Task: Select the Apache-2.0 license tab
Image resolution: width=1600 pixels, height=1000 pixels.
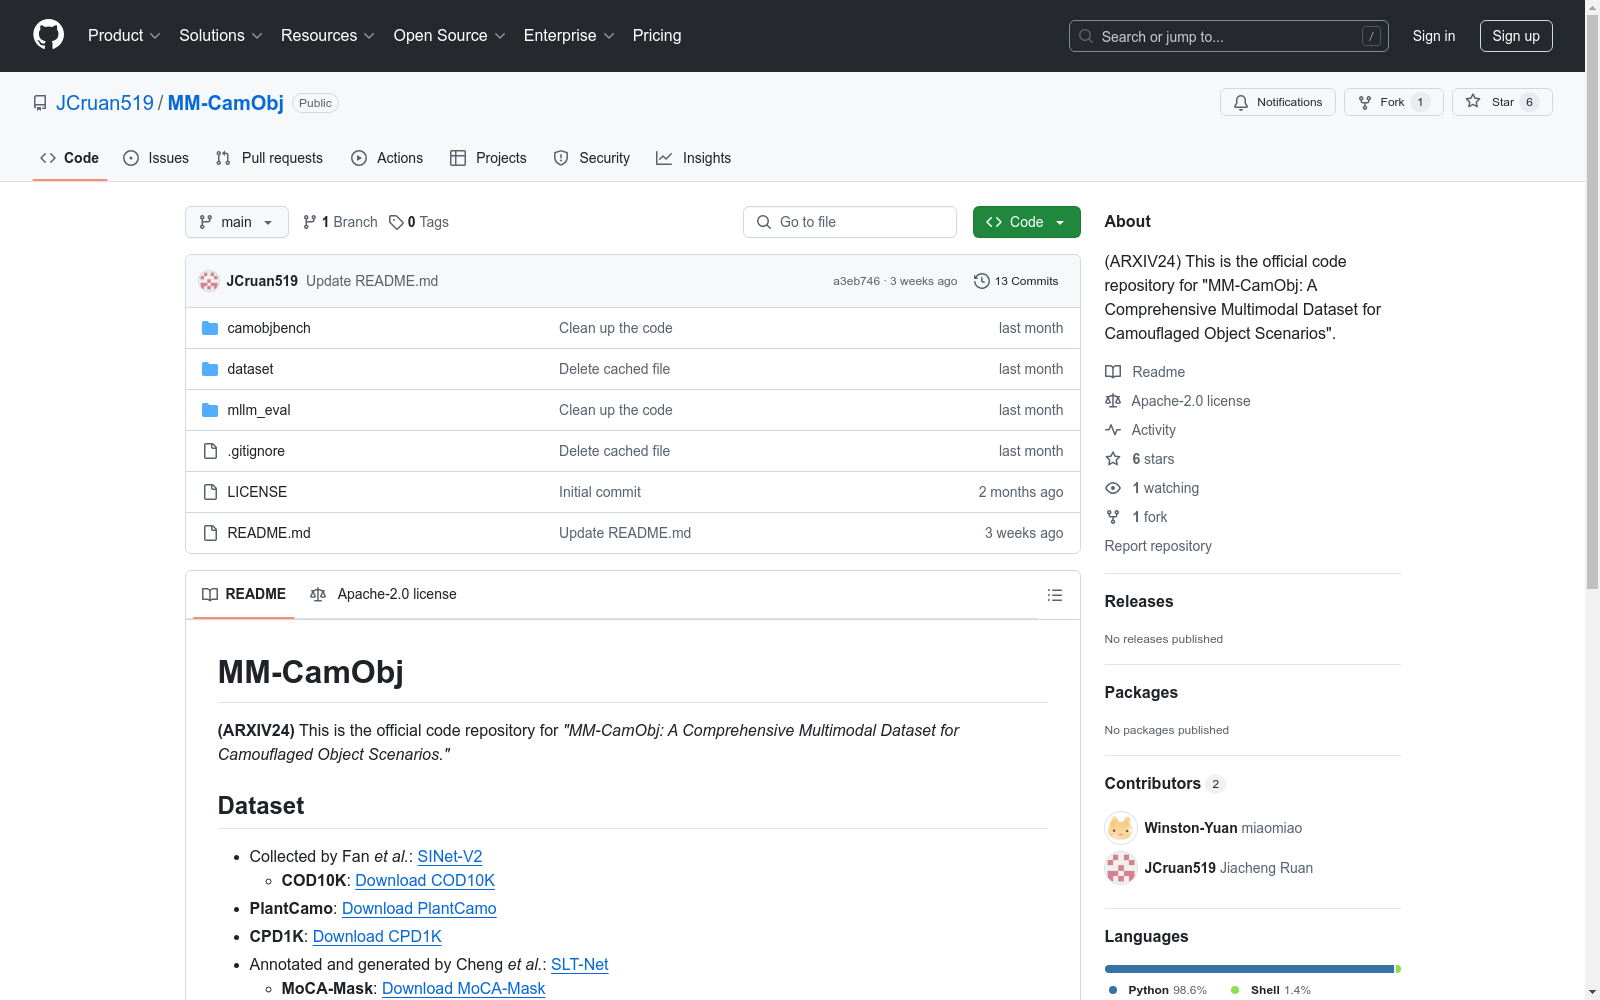Action: [x=384, y=594]
